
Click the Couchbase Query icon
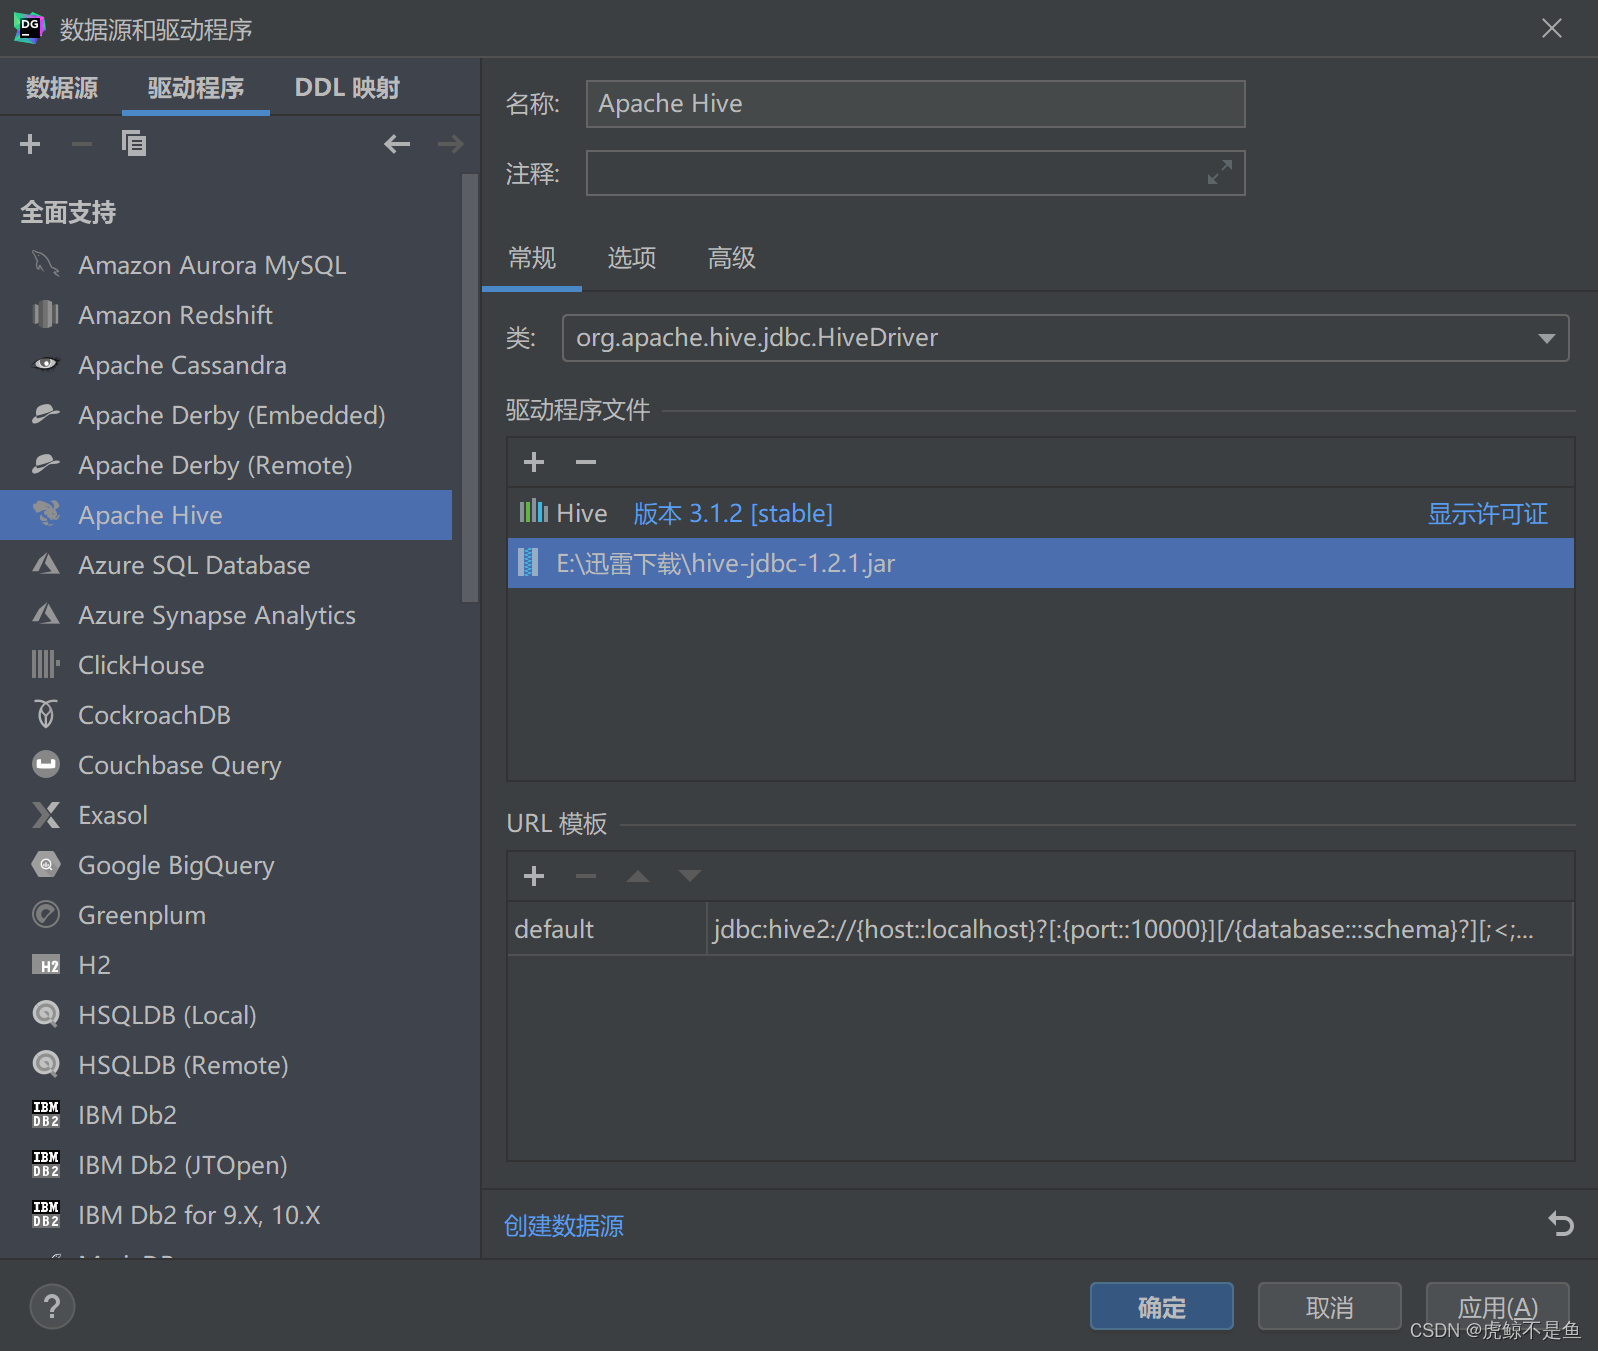click(x=46, y=764)
